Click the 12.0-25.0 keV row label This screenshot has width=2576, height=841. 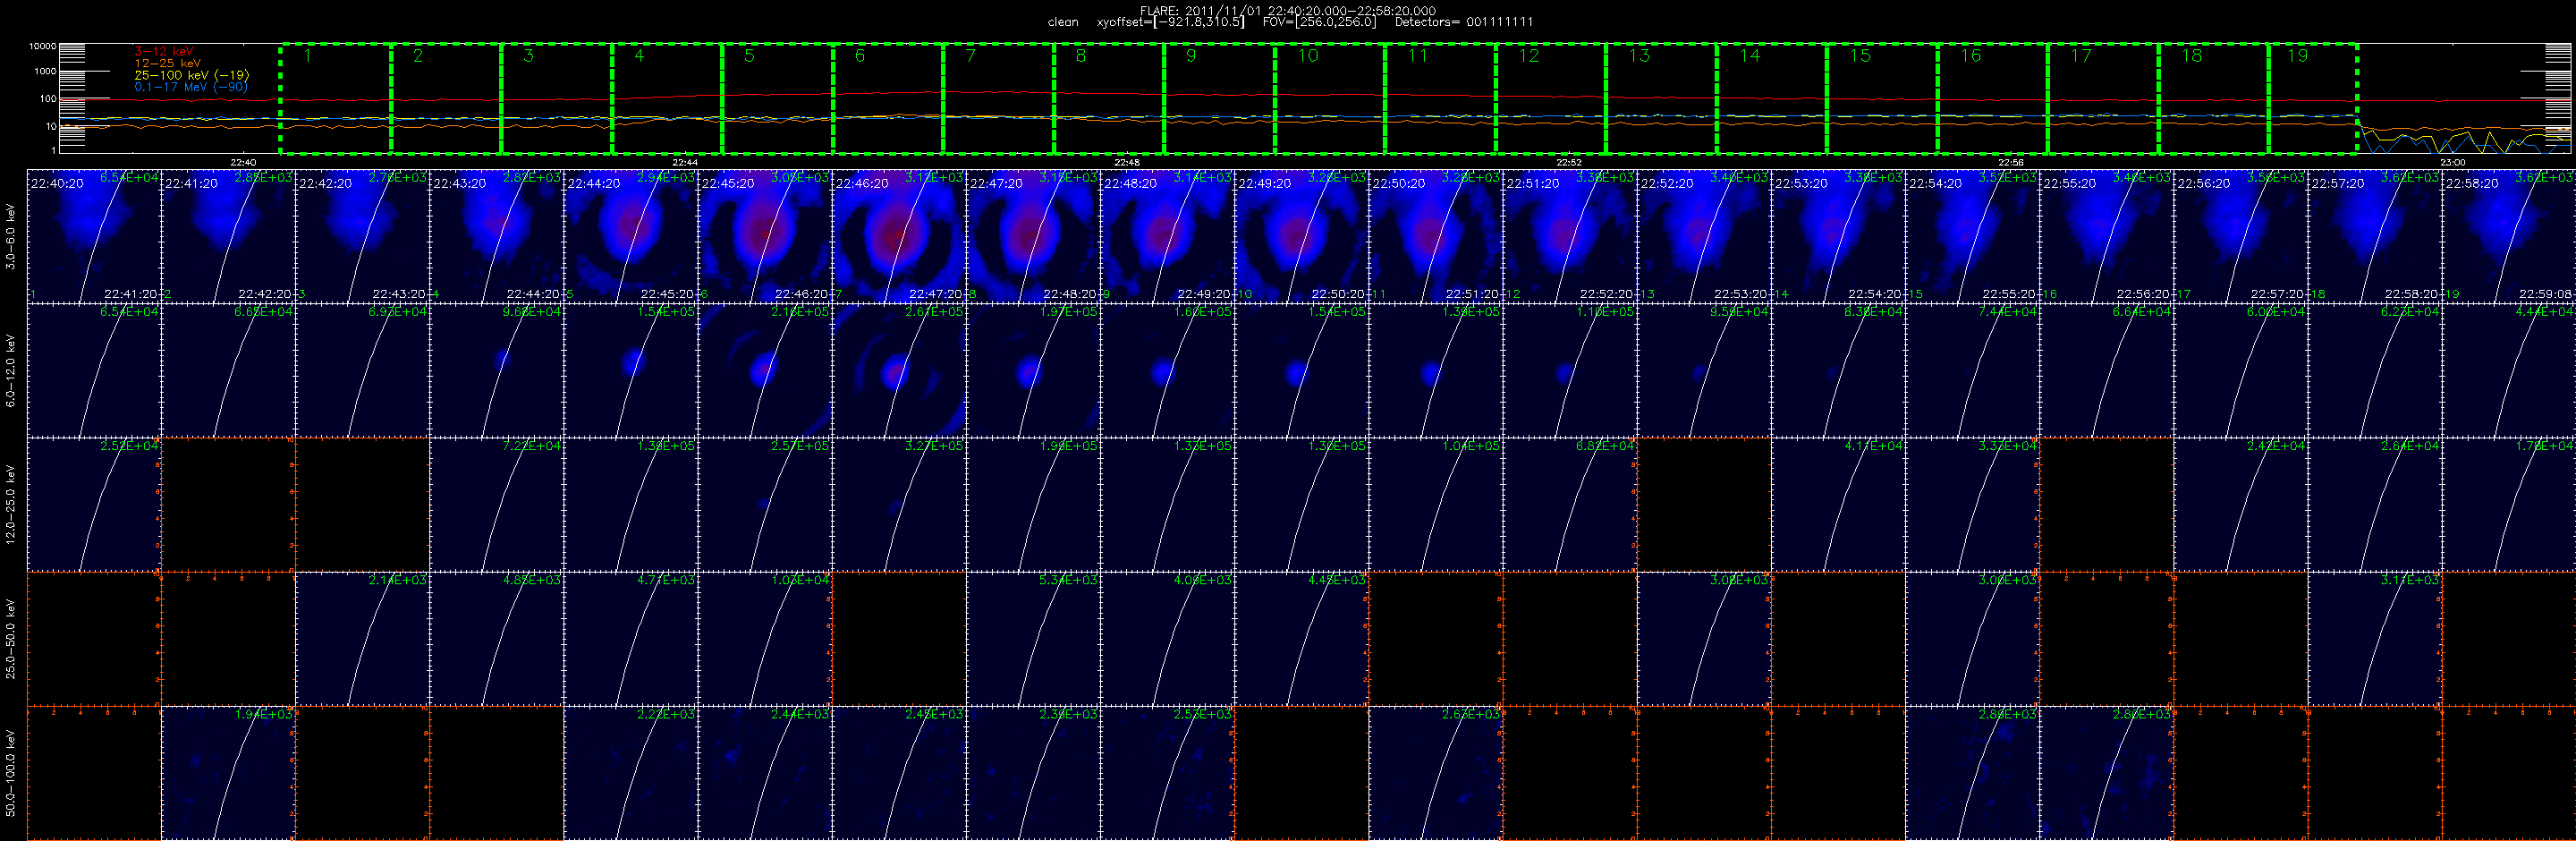coord(11,504)
